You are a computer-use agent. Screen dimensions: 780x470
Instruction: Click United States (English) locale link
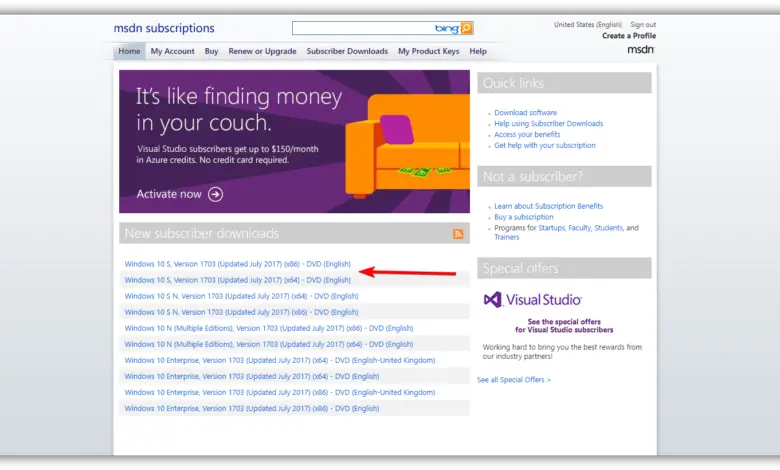(588, 24)
